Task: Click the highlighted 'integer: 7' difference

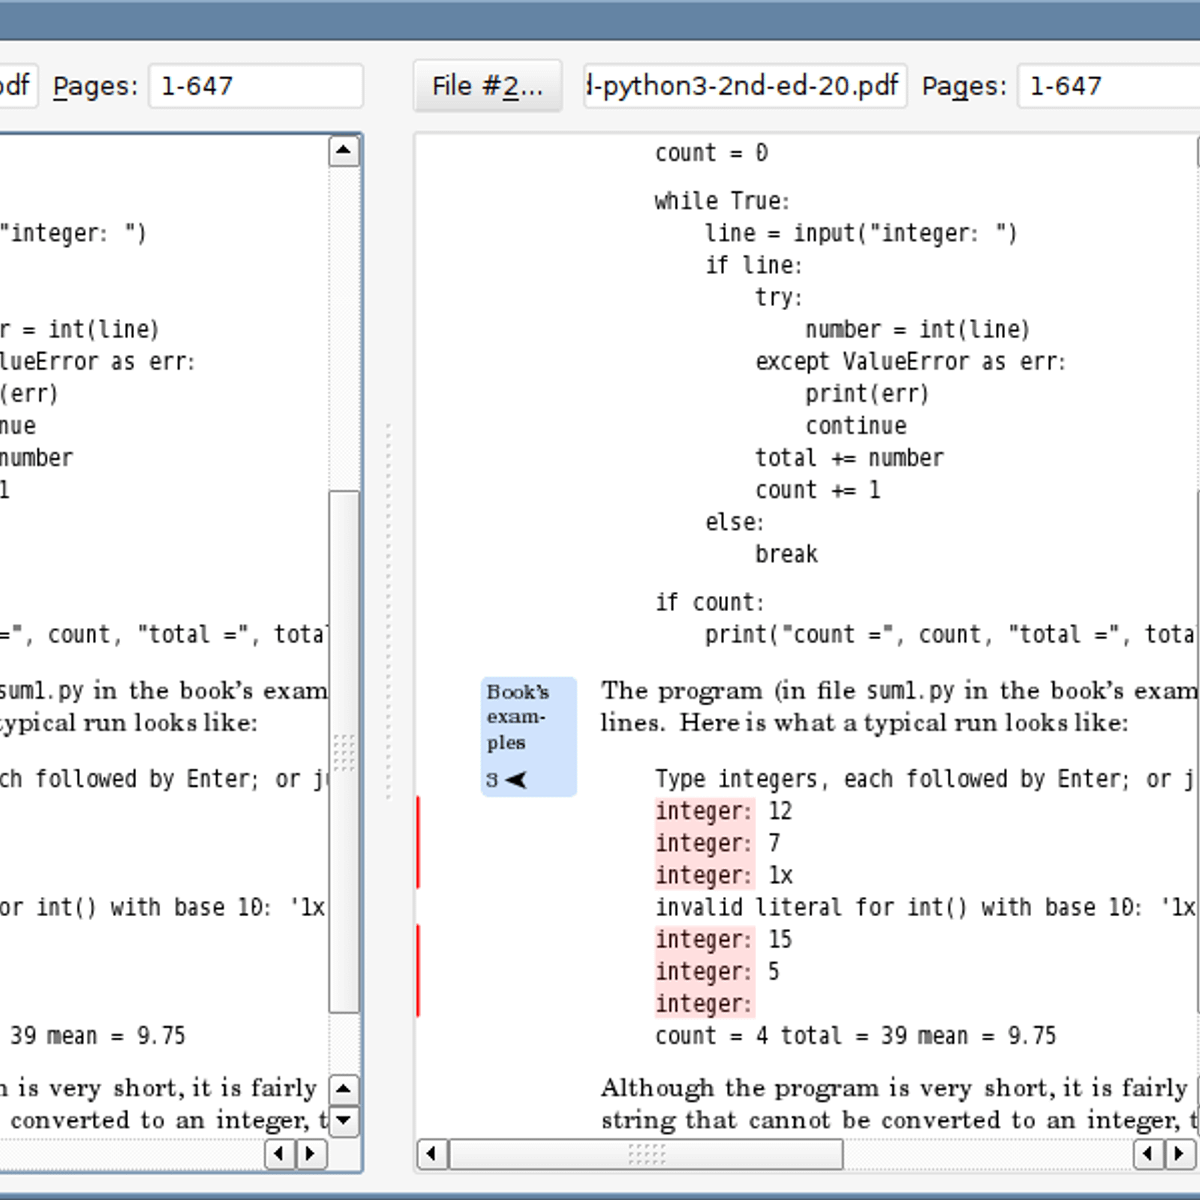Action: tap(705, 843)
